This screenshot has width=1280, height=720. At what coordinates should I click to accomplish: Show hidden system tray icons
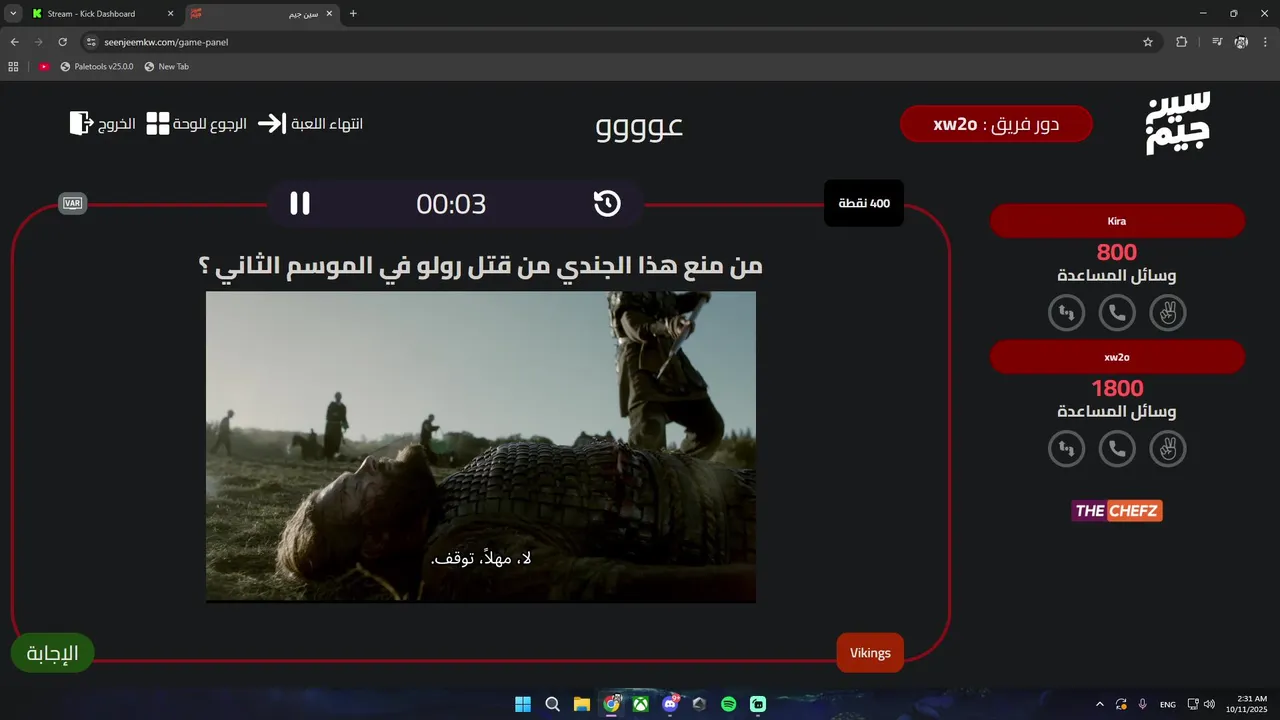click(1100, 704)
